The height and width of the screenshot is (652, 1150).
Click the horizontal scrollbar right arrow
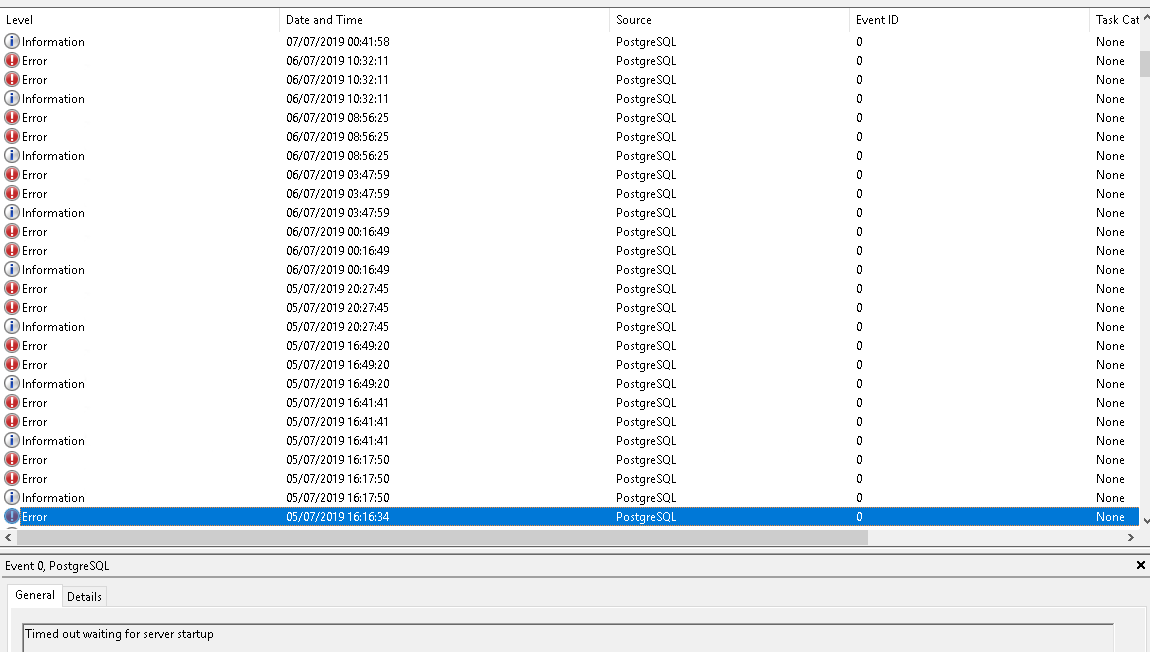1131,538
